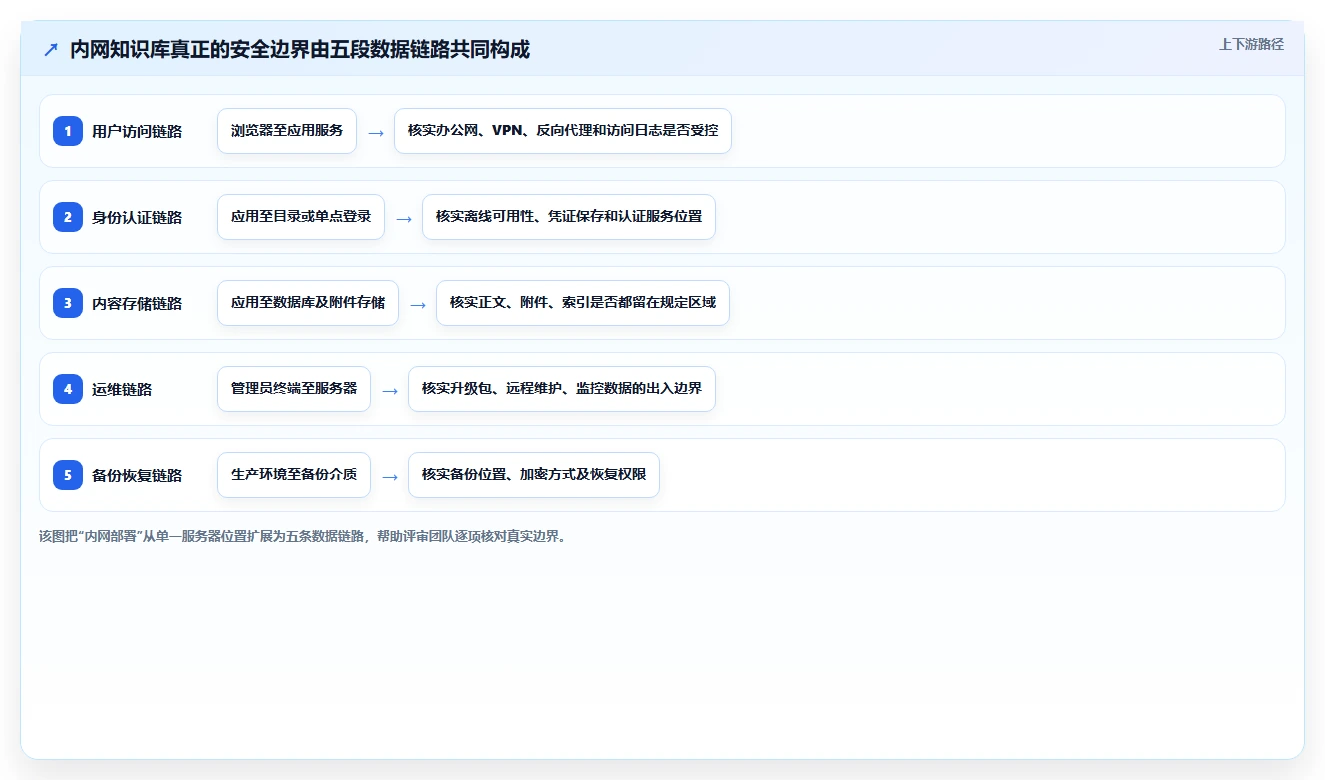Click the number 3 badge
This screenshot has height=780, width=1325.
[68, 303]
